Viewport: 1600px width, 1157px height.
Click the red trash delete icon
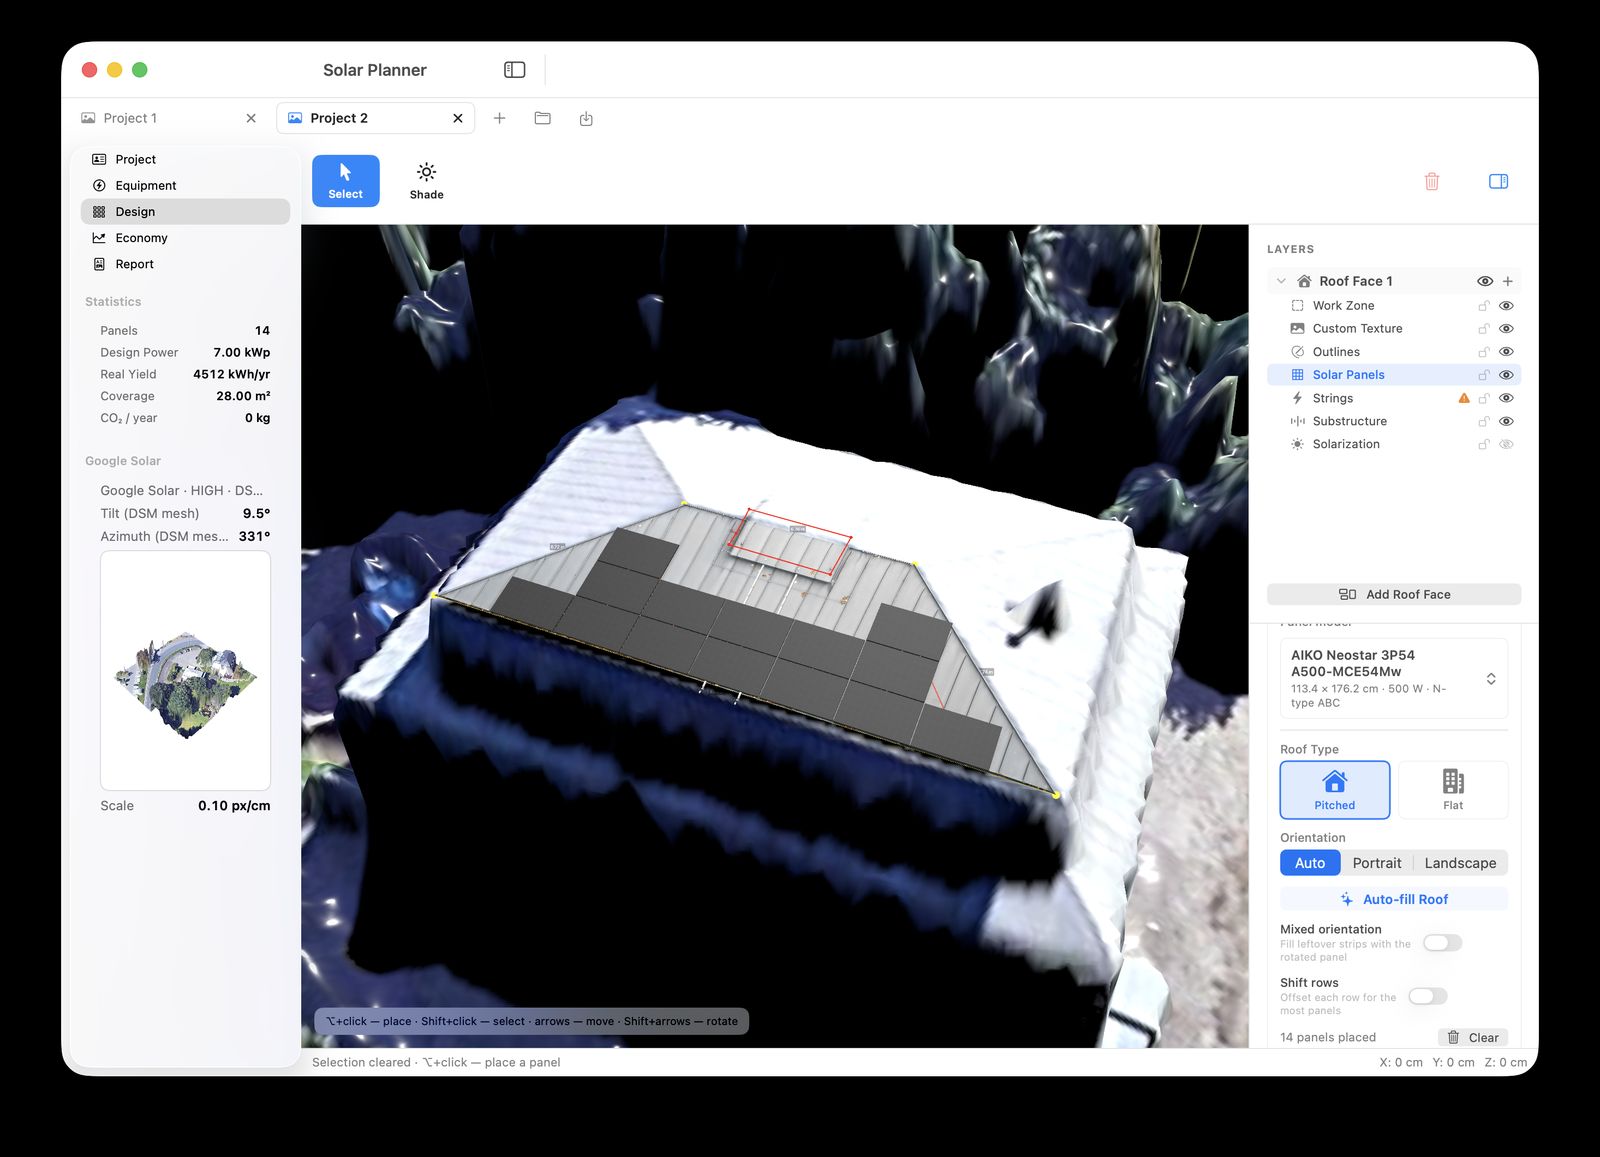(x=1432, y=181)
